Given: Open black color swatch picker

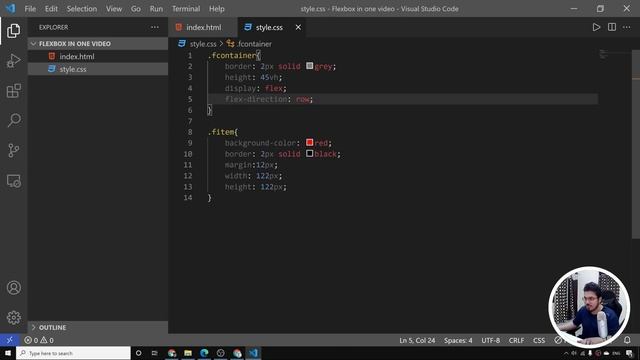Looking at the screenshot, I should (x=309, y=153).
